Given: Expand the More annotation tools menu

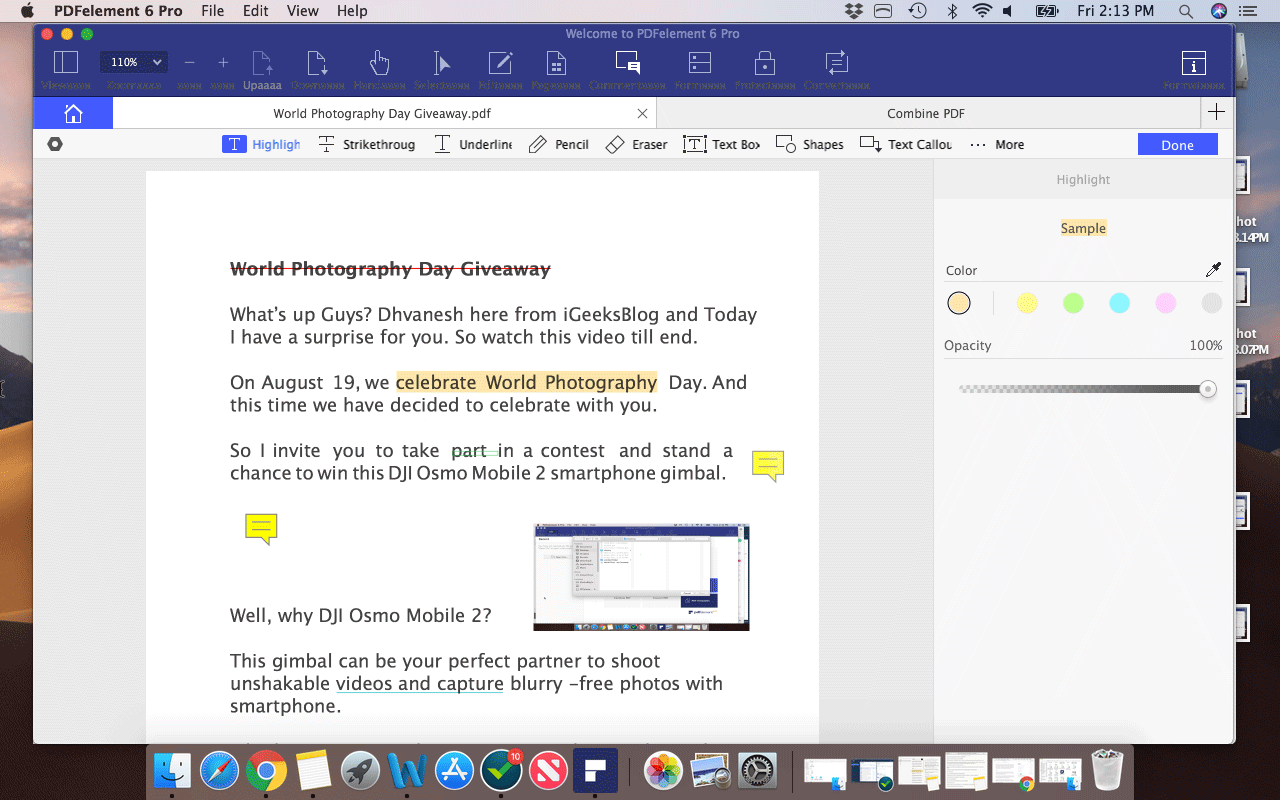Looking at the screenshot, I should (997, 144).
